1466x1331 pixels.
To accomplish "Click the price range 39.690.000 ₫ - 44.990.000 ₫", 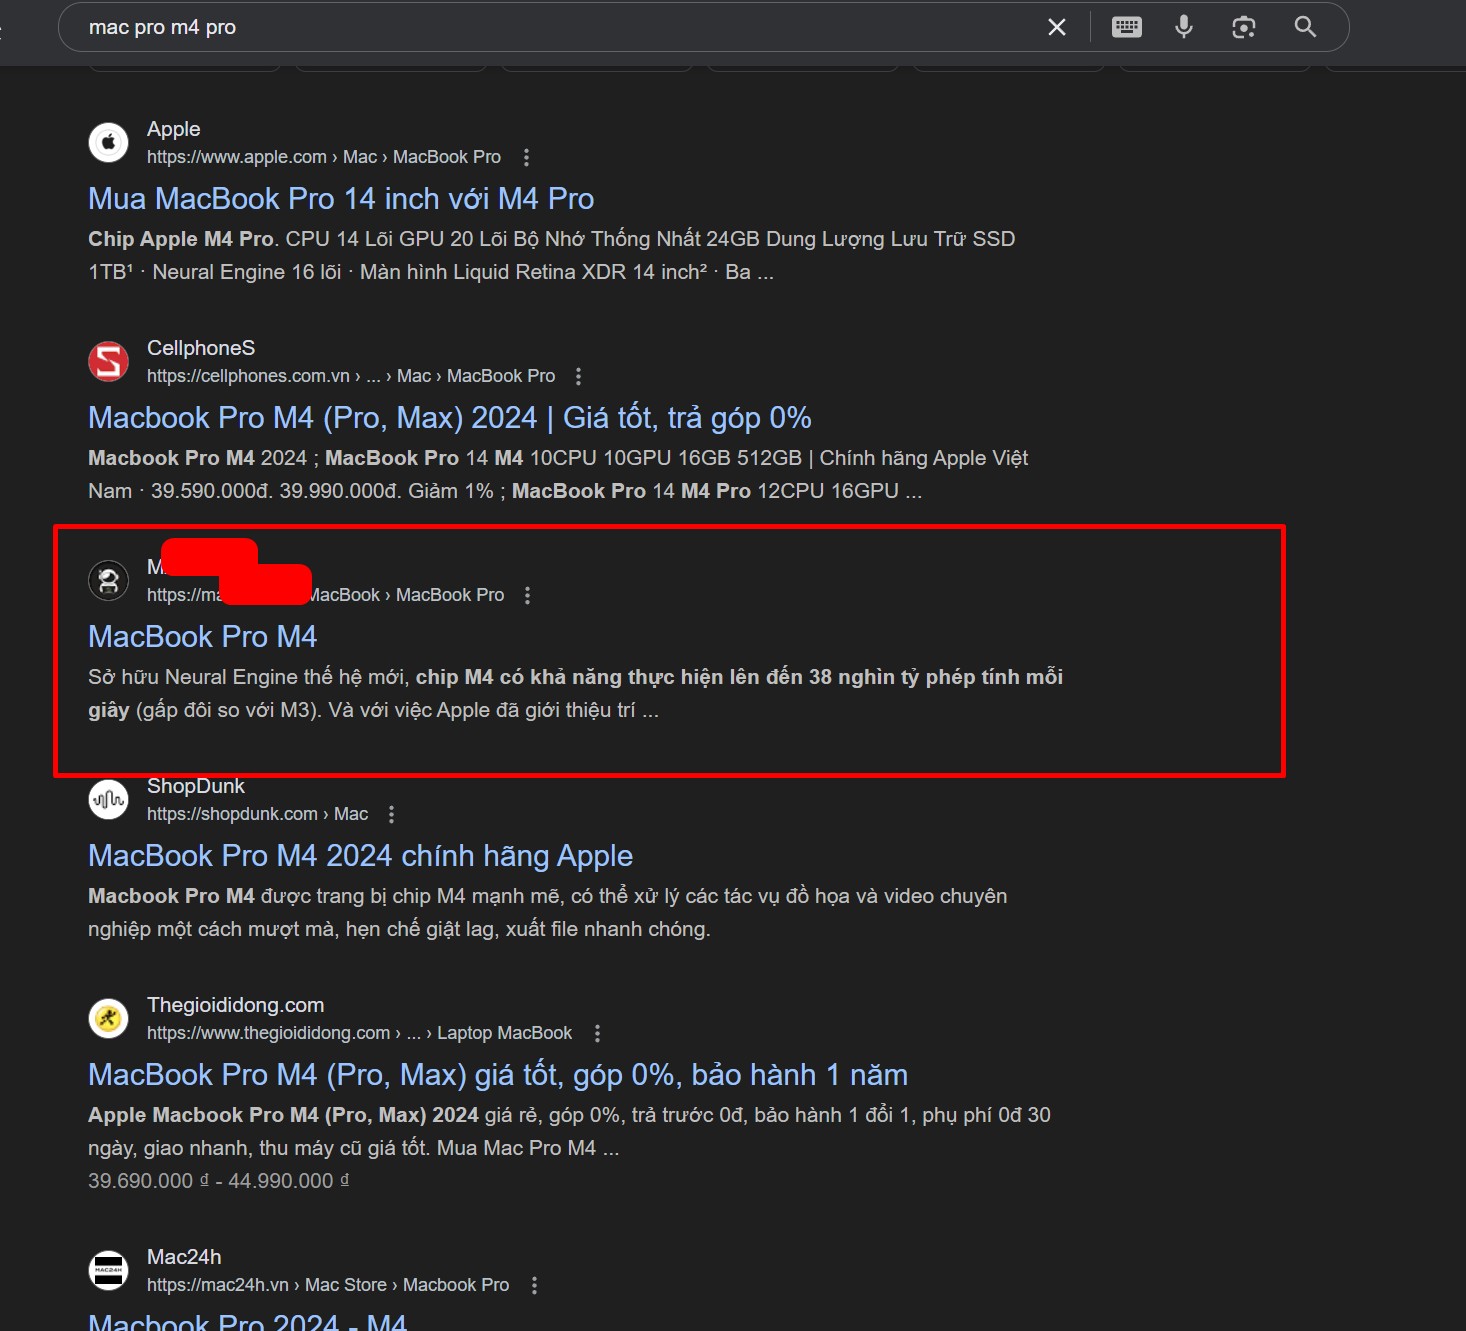I will (x=219, y=1181).
